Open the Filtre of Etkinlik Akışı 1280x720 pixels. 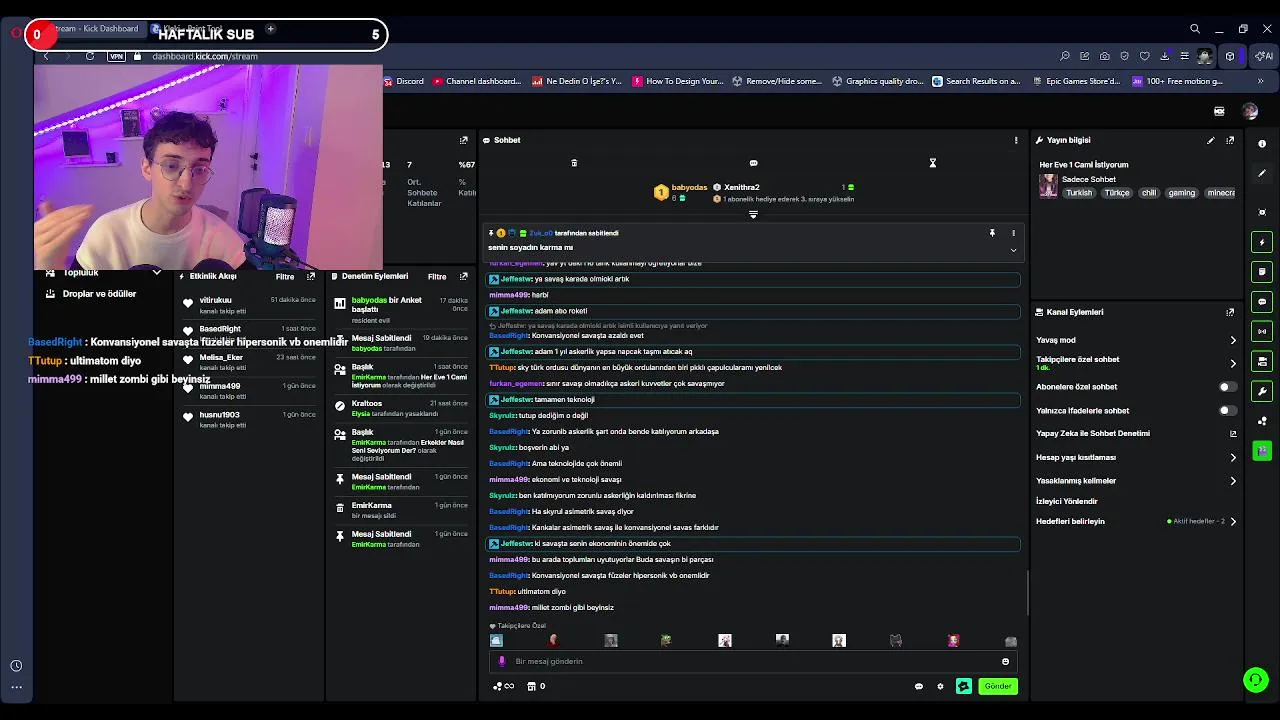click(285, 277)
